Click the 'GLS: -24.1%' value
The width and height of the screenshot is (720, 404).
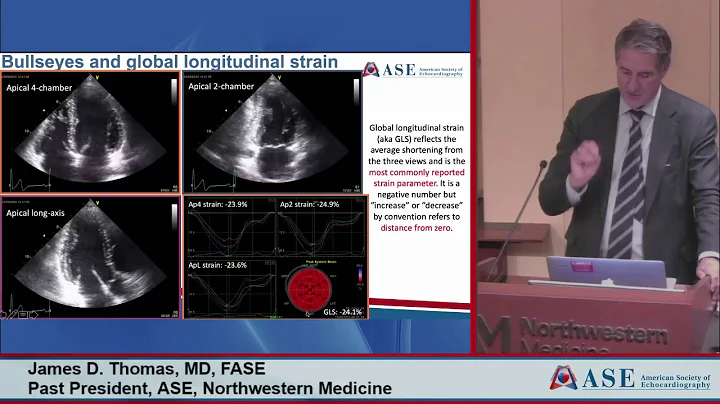343,312
